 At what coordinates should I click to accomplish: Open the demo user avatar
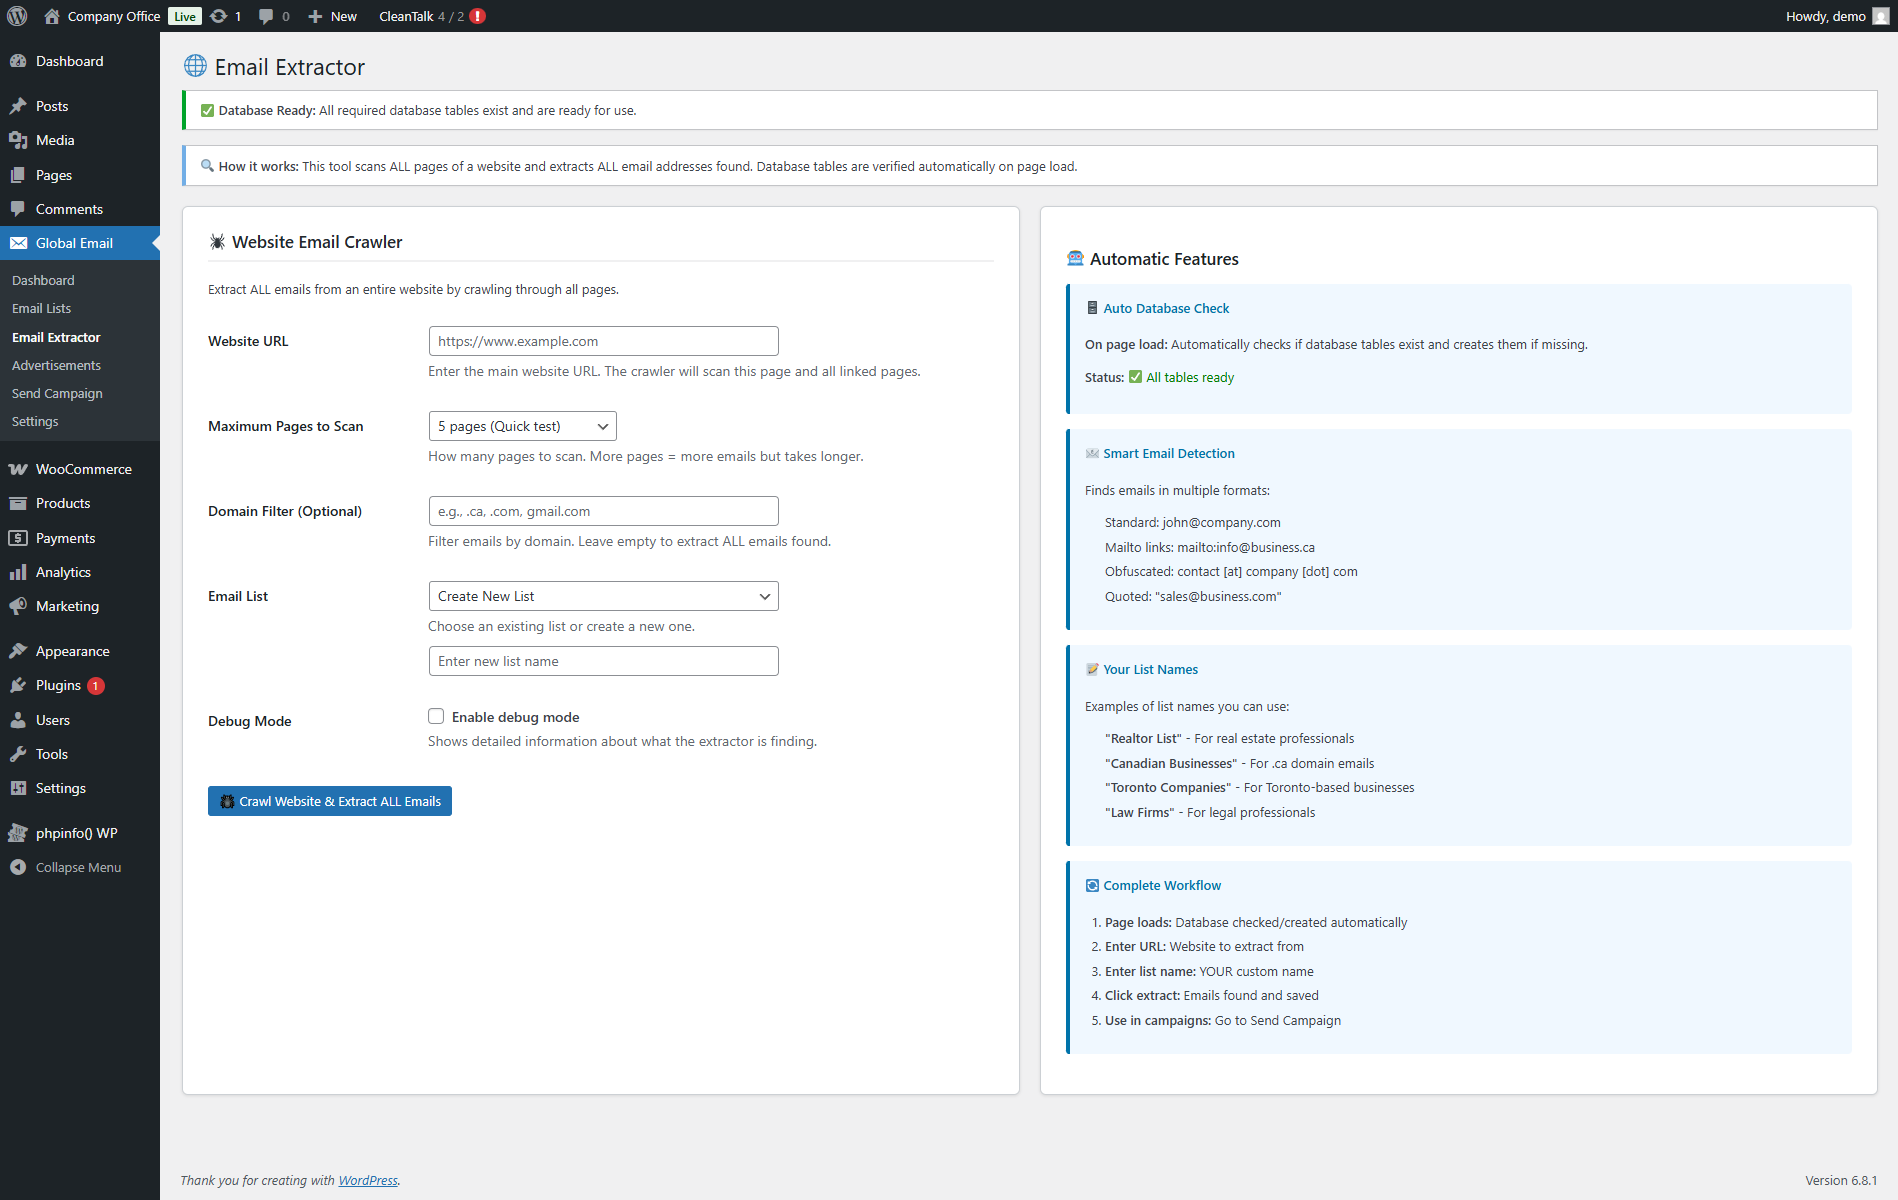click(1880, 16)
